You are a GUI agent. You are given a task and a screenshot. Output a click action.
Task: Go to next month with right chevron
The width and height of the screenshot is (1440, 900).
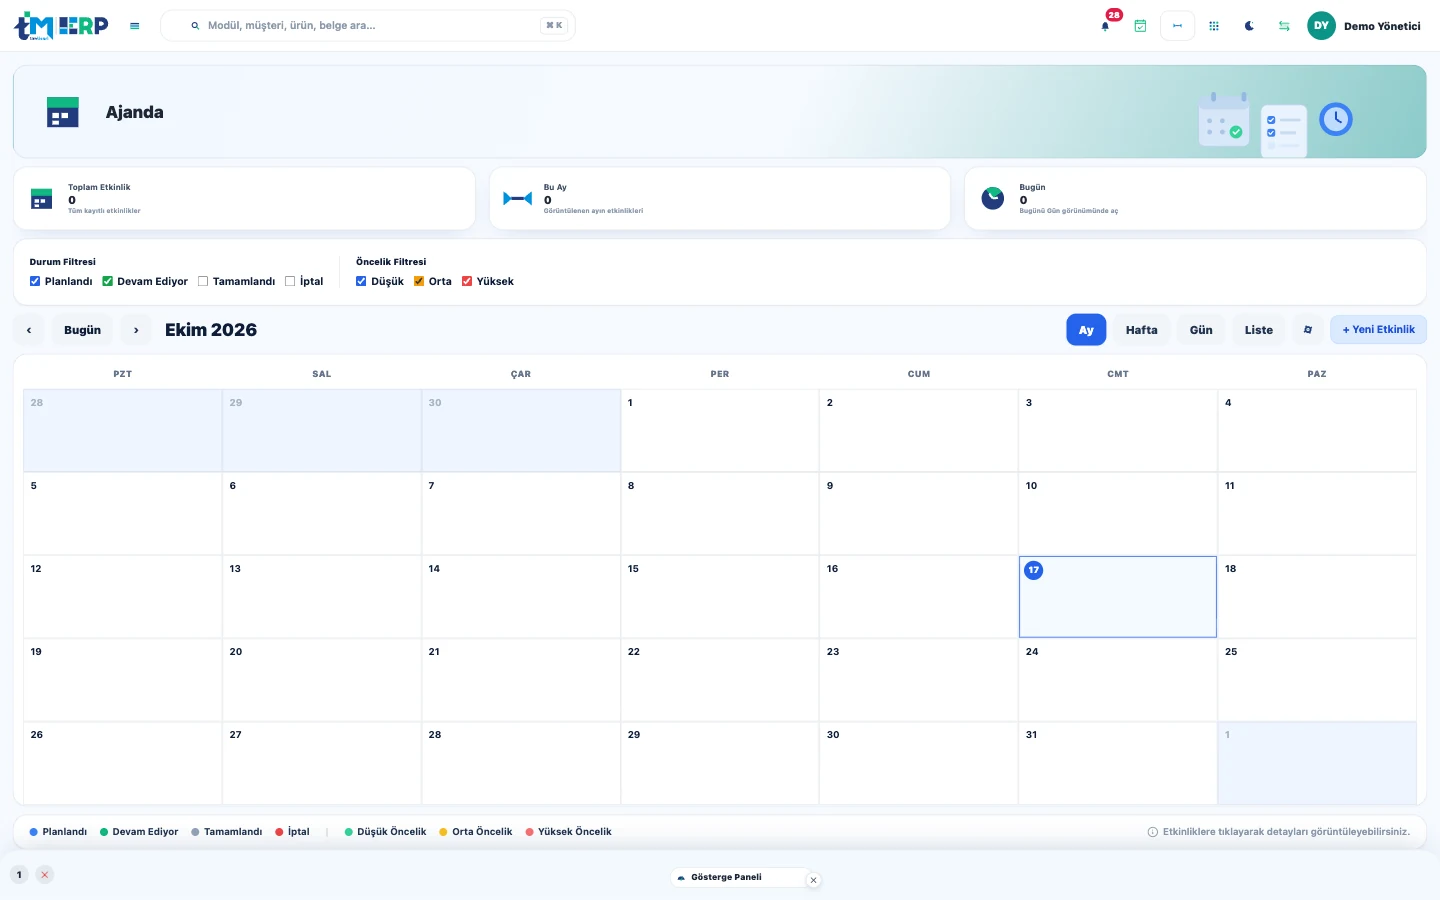click(136, 330)
